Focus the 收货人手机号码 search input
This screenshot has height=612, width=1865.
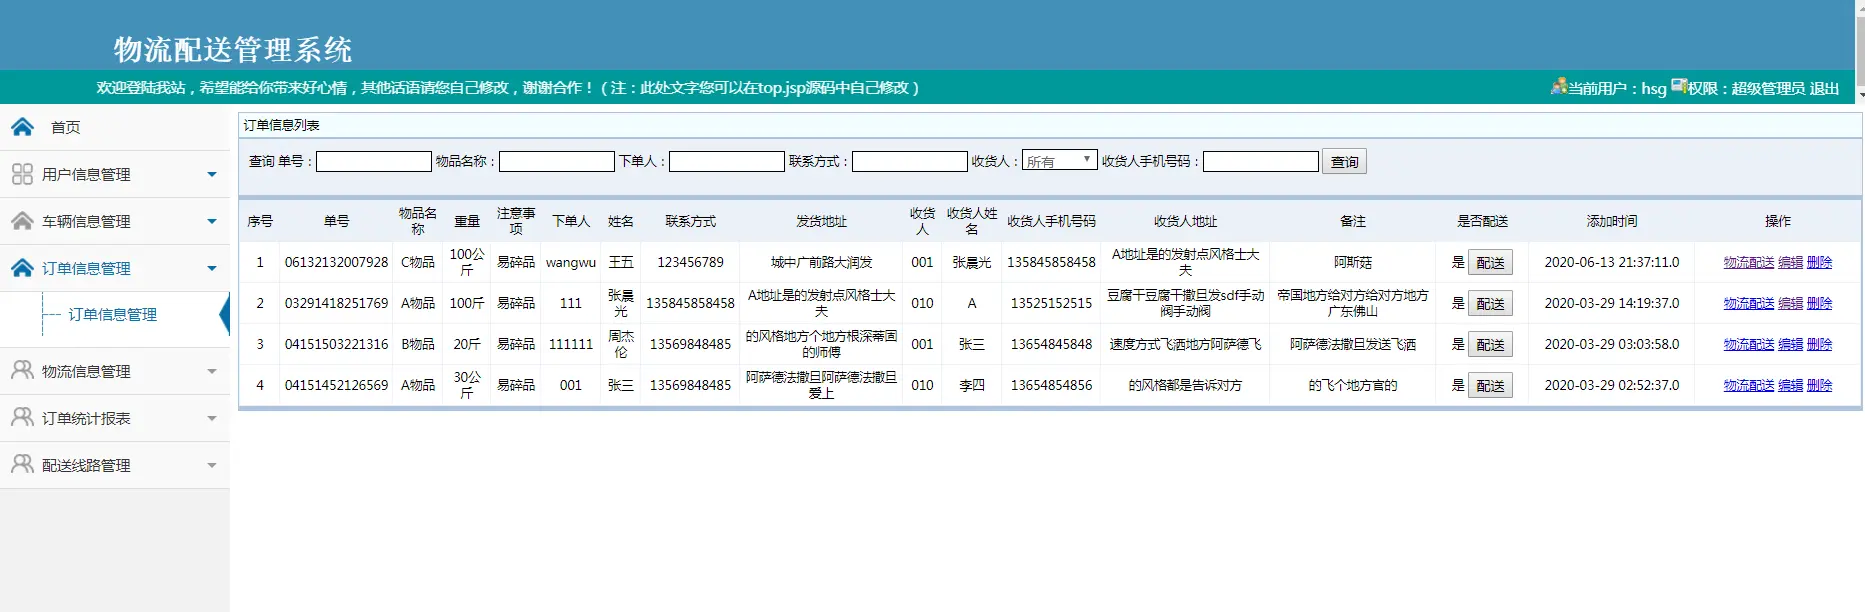[1261, 161]
